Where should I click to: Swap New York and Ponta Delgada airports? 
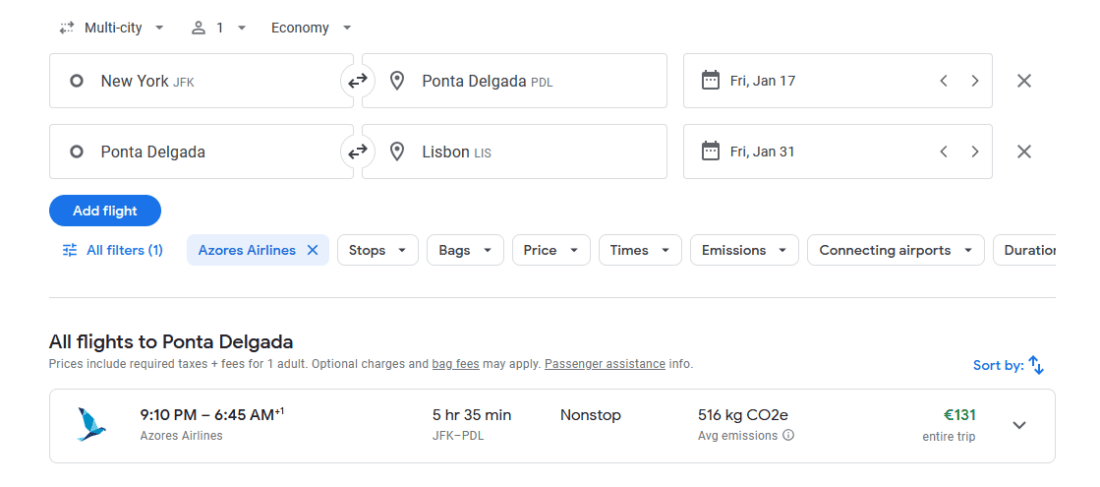pos(357,81)
